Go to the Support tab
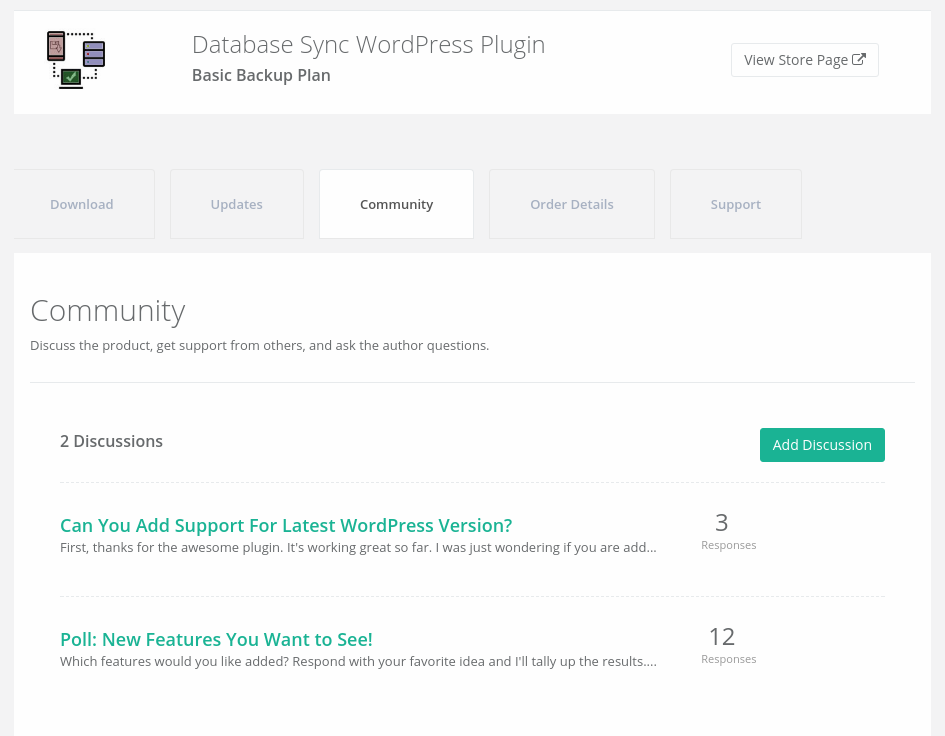Screen dimensions: 945x736 click(x=736, y=204)
